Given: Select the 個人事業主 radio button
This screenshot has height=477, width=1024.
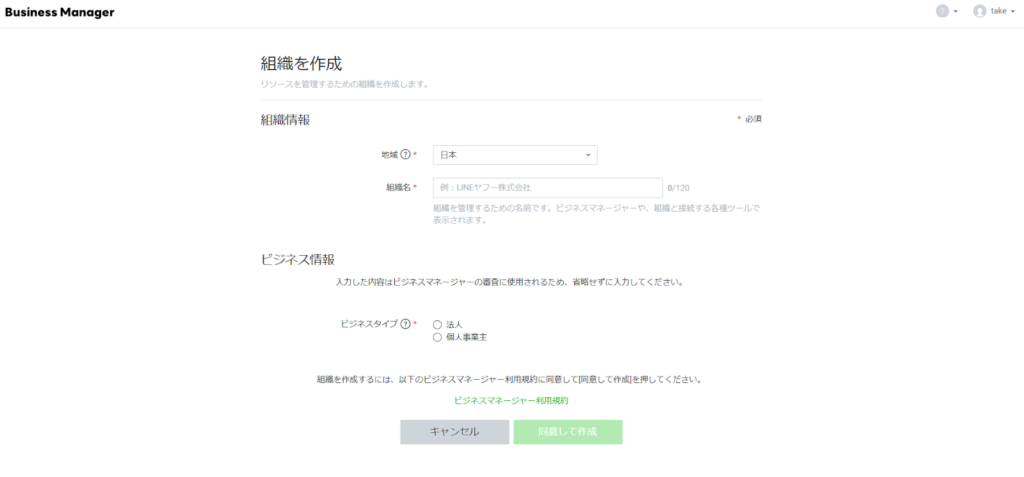Looking at the screenshot, I should [x=437, y=338].
